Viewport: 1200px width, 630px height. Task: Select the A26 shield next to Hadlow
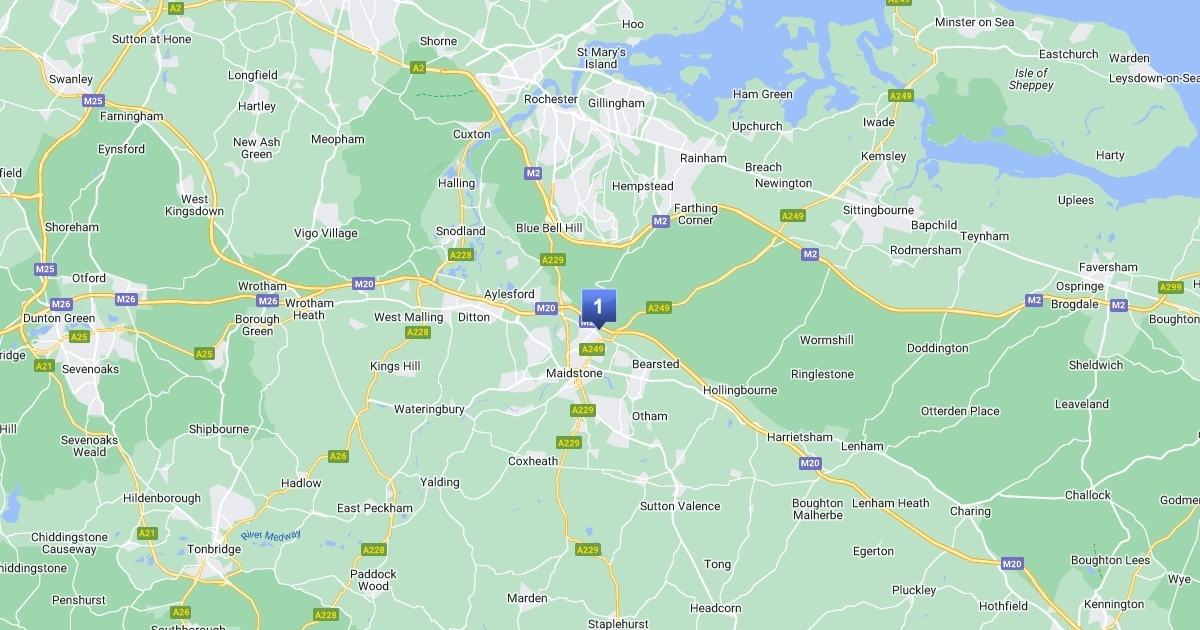(338, 456)
